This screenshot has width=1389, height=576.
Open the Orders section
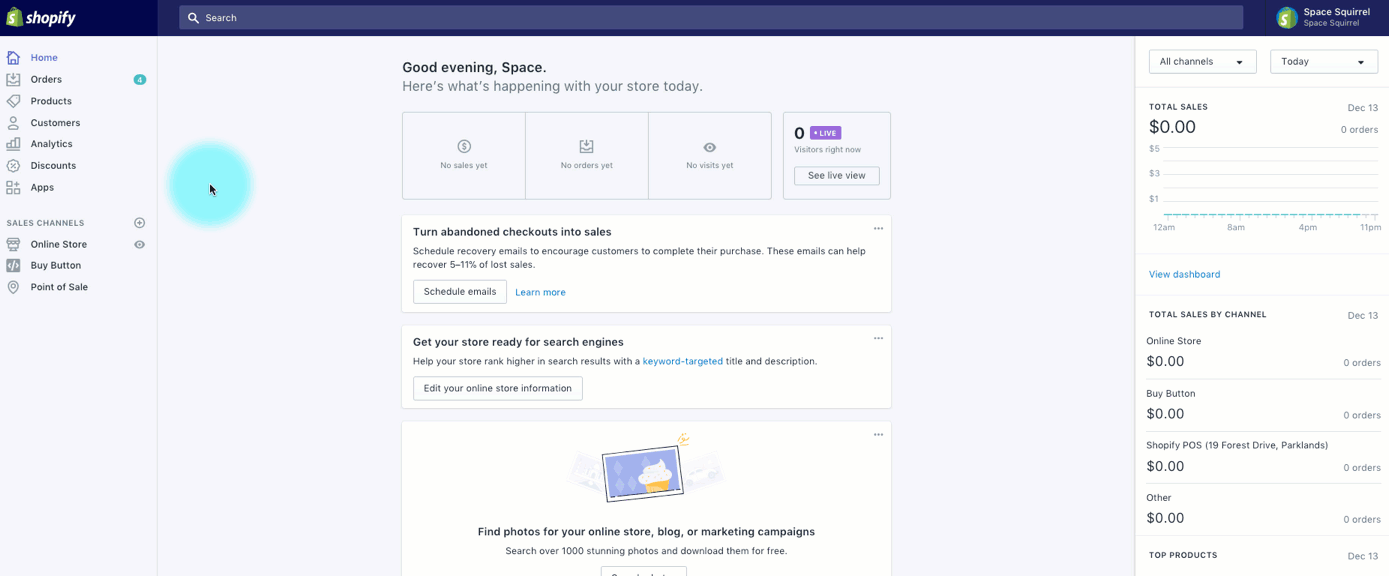46,79
